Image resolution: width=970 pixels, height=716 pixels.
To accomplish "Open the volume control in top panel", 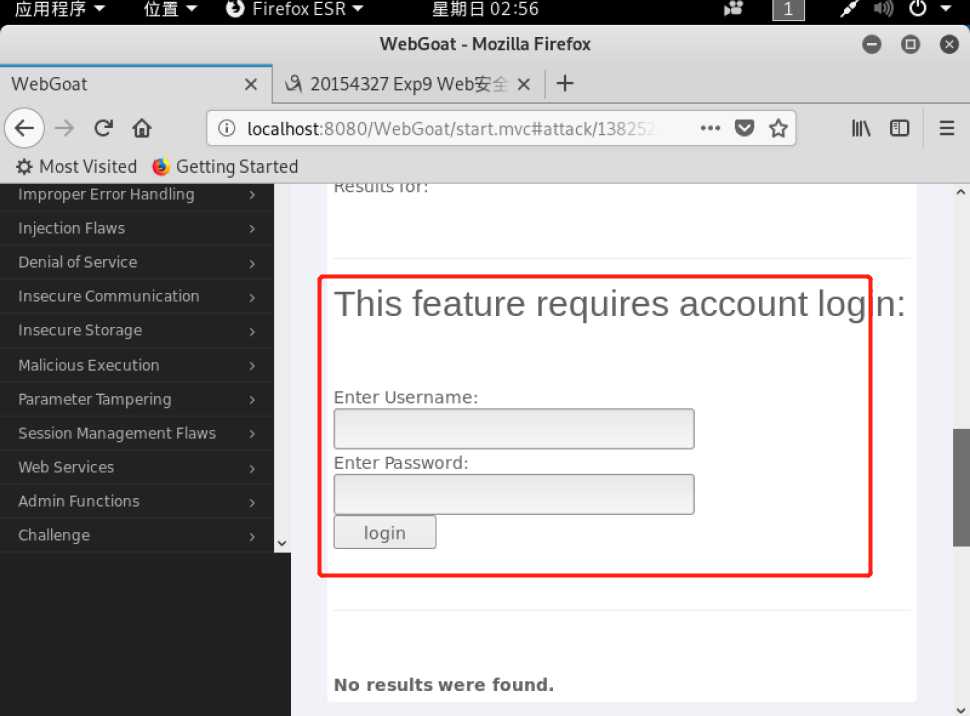I will point(883,9).
